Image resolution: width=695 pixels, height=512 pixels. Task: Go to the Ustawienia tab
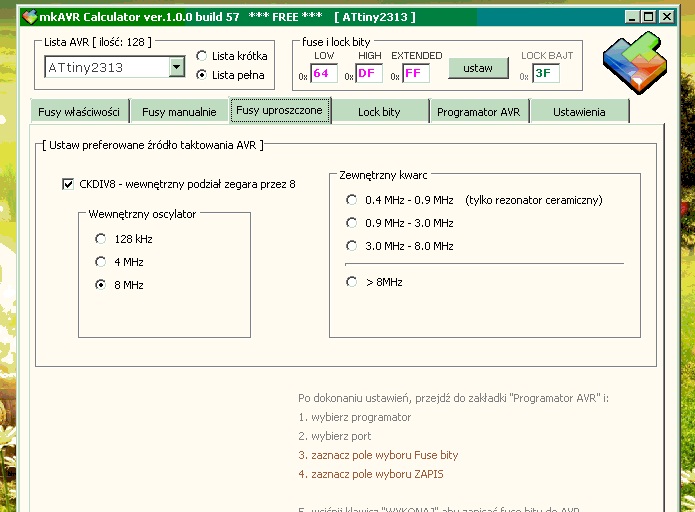579,112
